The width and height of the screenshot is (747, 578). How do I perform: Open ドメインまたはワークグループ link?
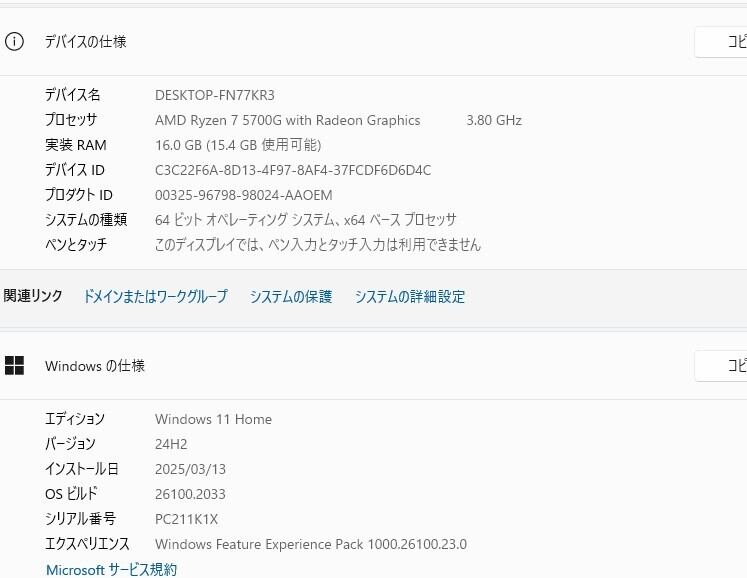click(155, 296)
